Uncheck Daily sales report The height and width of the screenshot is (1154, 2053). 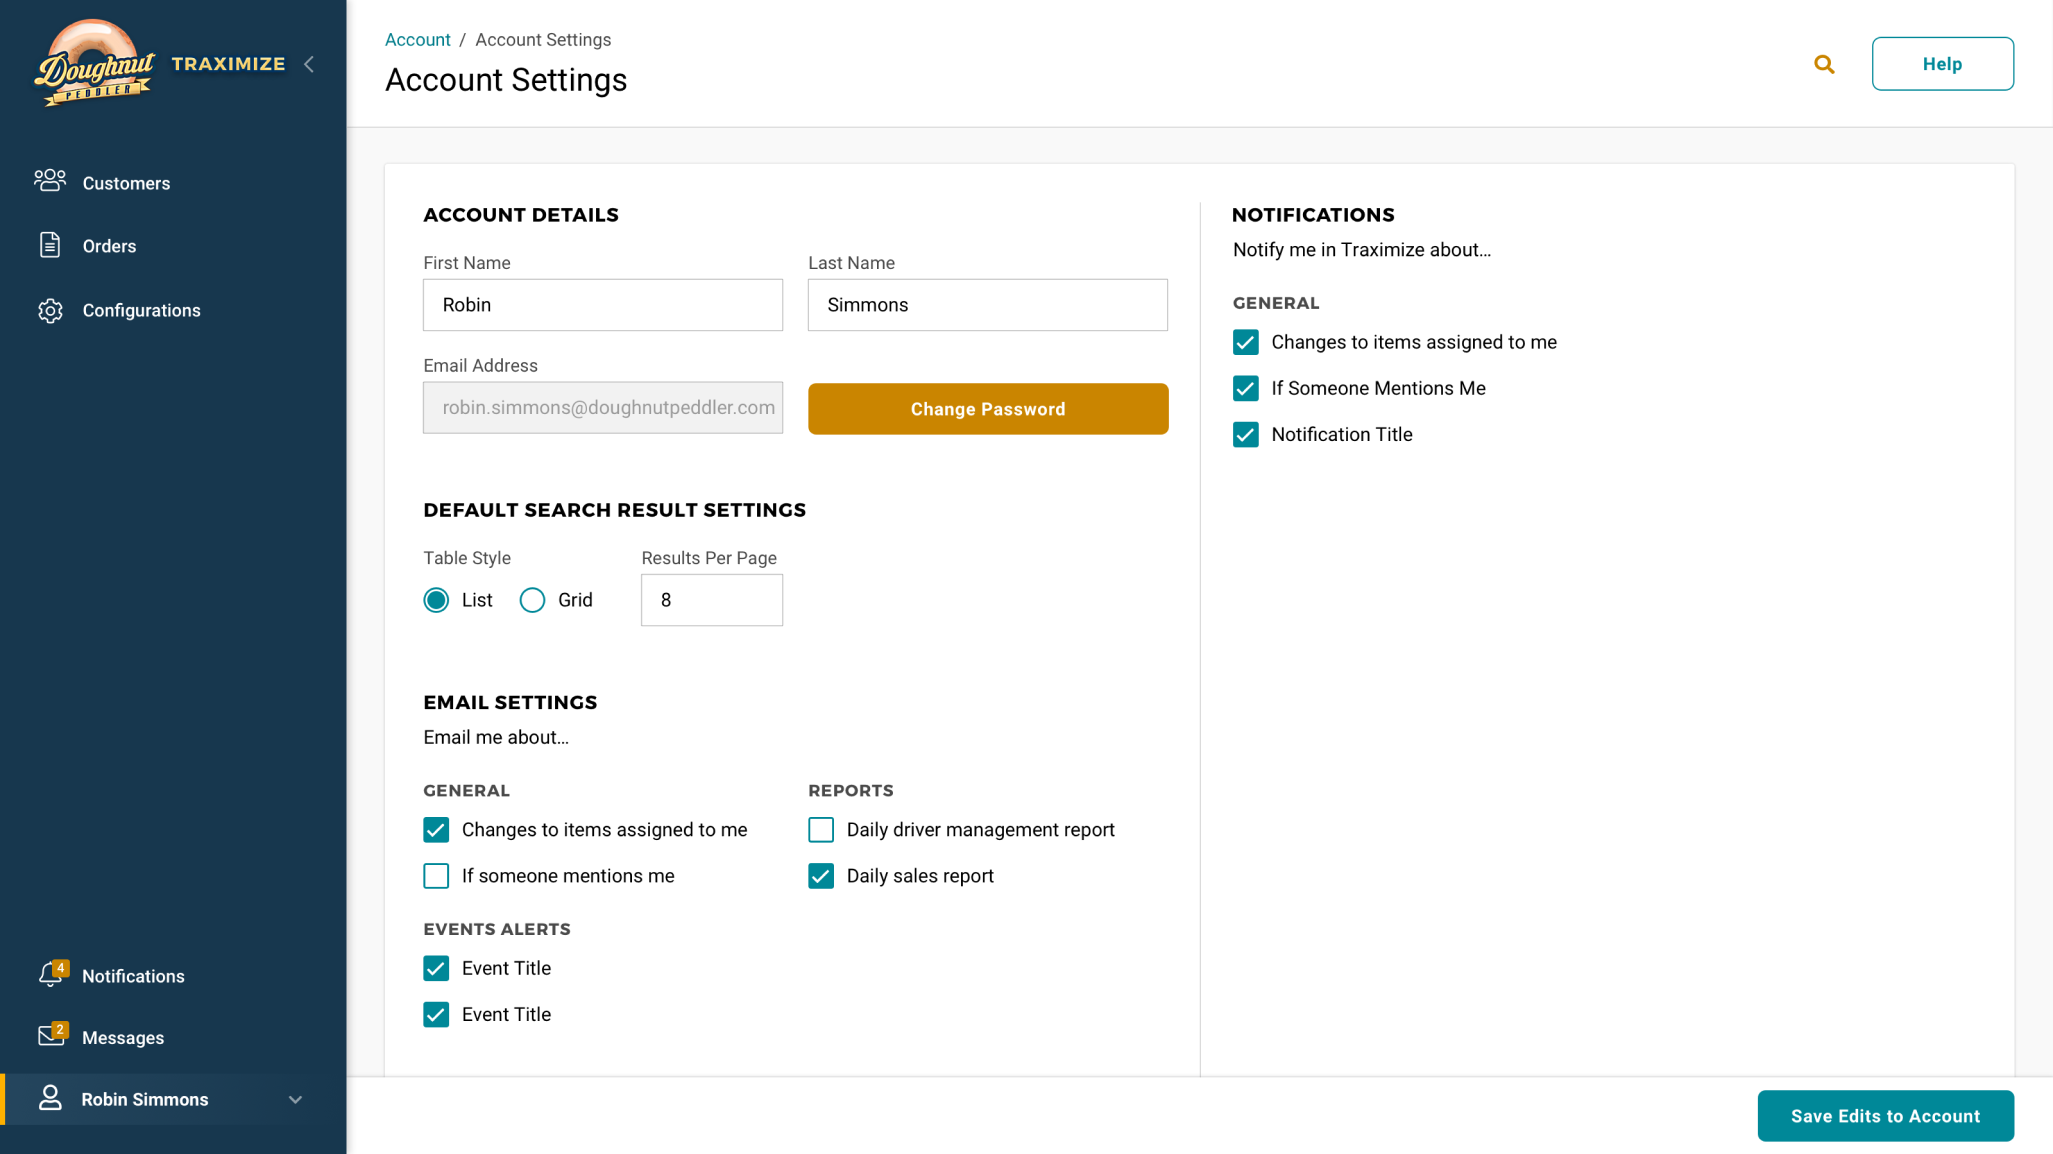tap(821, 876)
